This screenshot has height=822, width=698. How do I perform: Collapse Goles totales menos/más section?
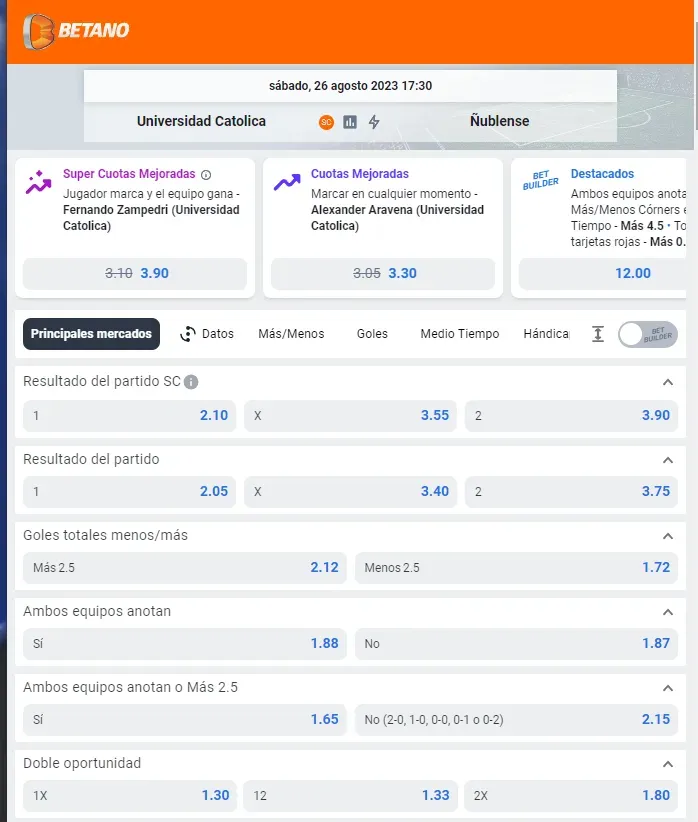667,536
